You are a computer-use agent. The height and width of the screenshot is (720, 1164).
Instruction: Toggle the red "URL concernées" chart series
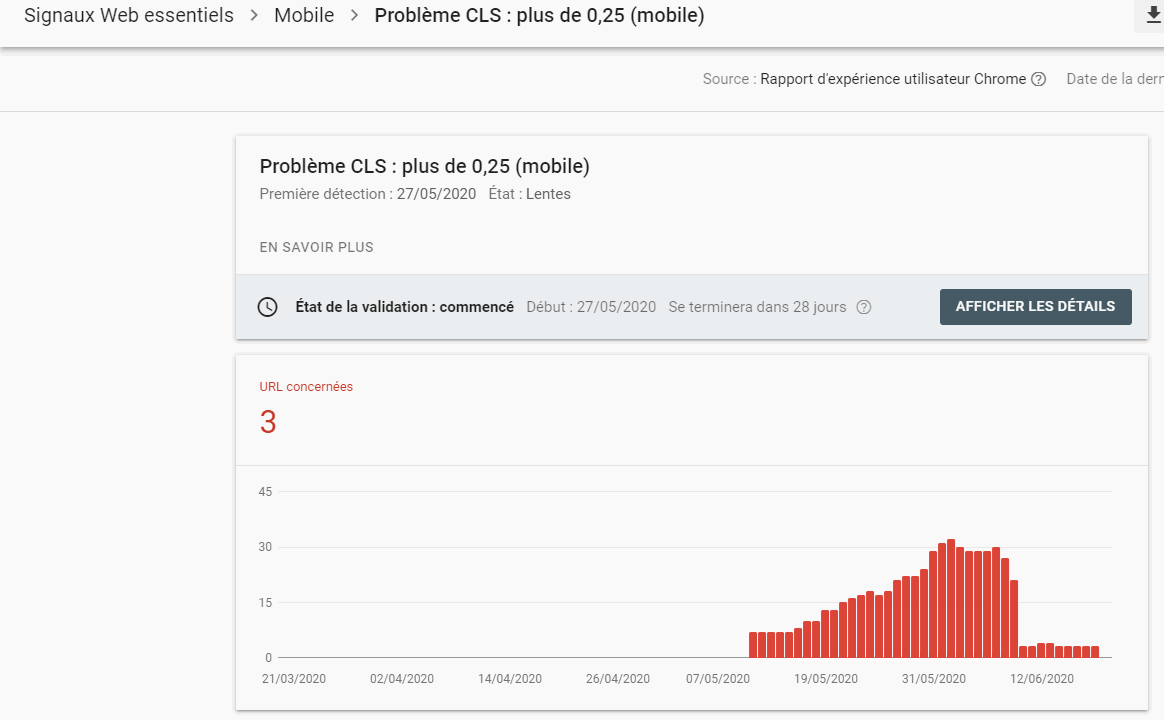pyautogui.click(x=306, y=386)
